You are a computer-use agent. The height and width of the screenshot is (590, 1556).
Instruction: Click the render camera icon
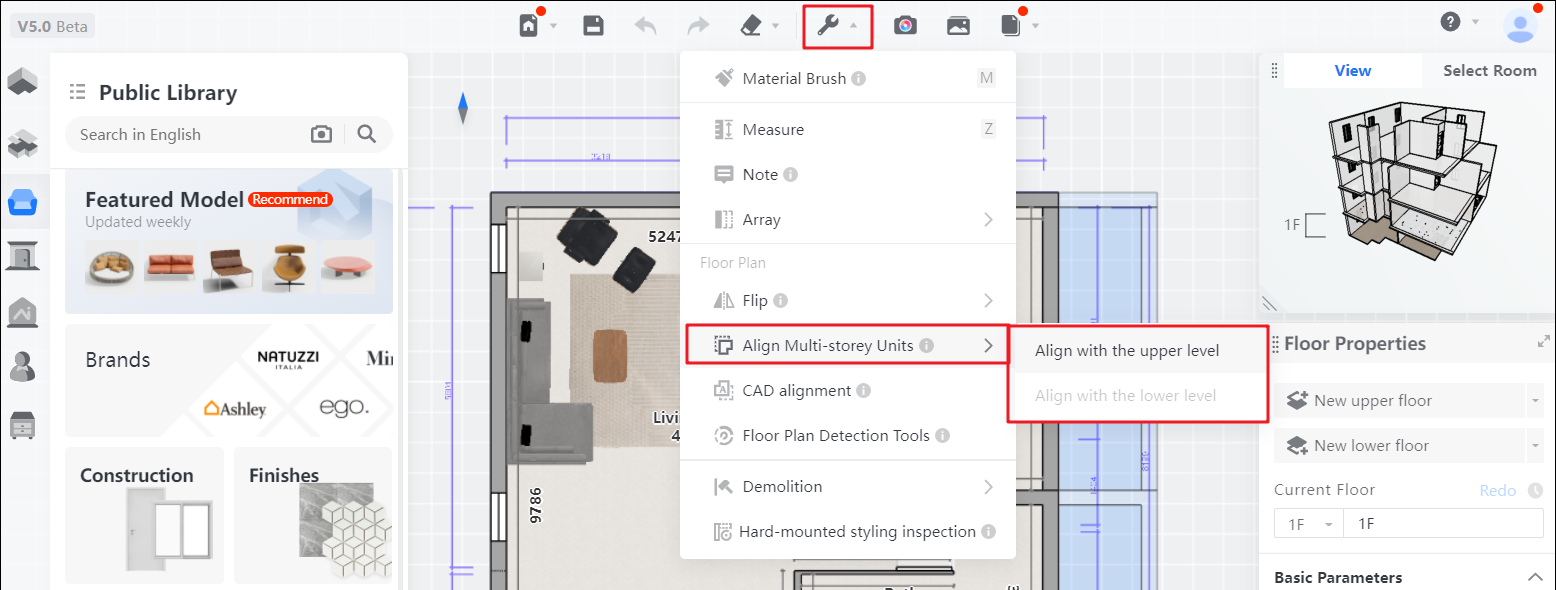pyautogui.click(x=905, y=26)
